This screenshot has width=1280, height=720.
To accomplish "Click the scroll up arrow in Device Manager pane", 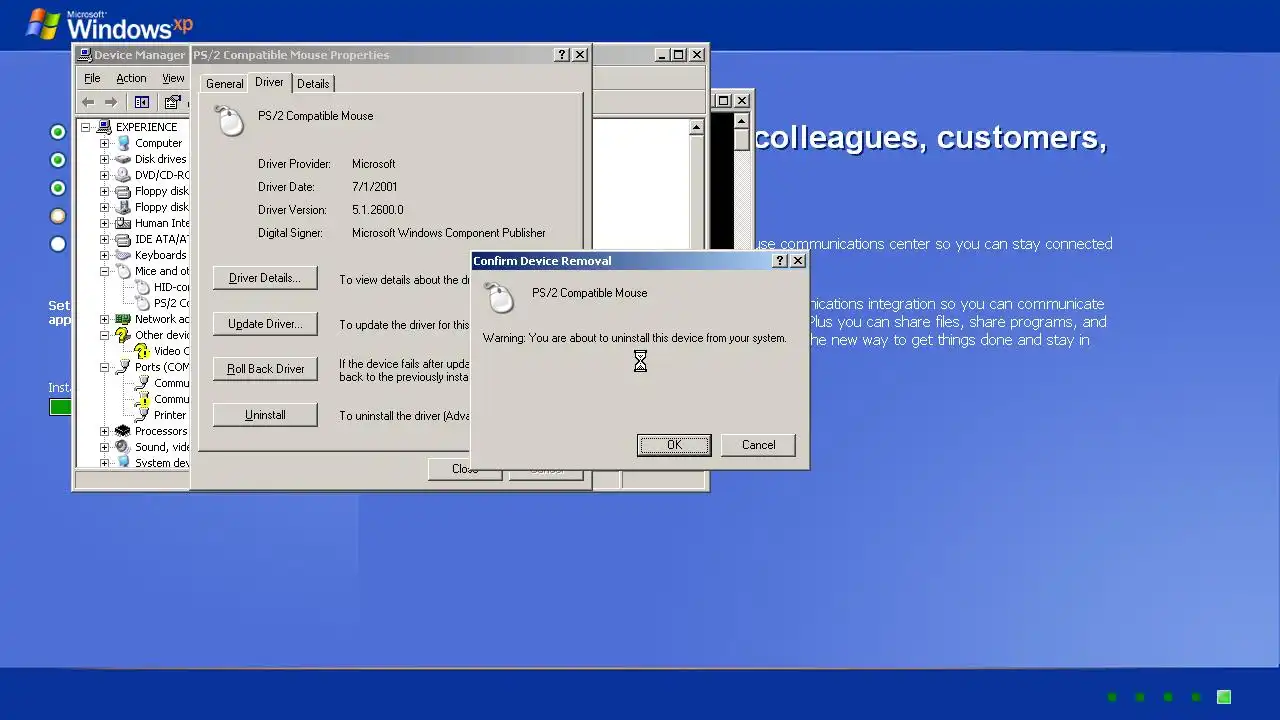I will pos(696,127).
